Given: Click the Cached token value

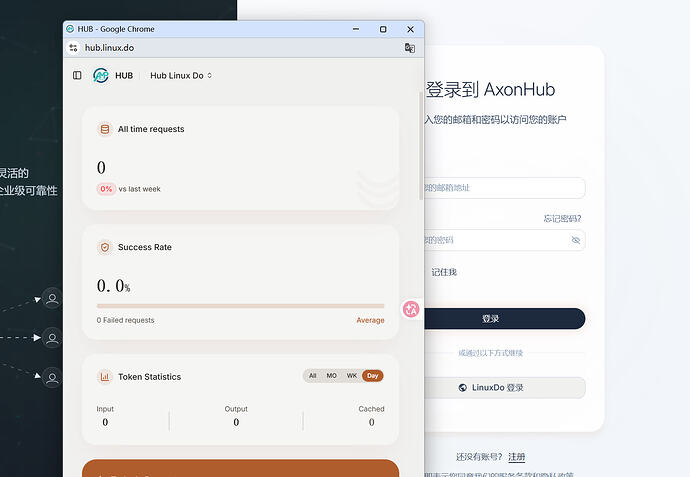Looking at the screenshot, I should (372, 422).
